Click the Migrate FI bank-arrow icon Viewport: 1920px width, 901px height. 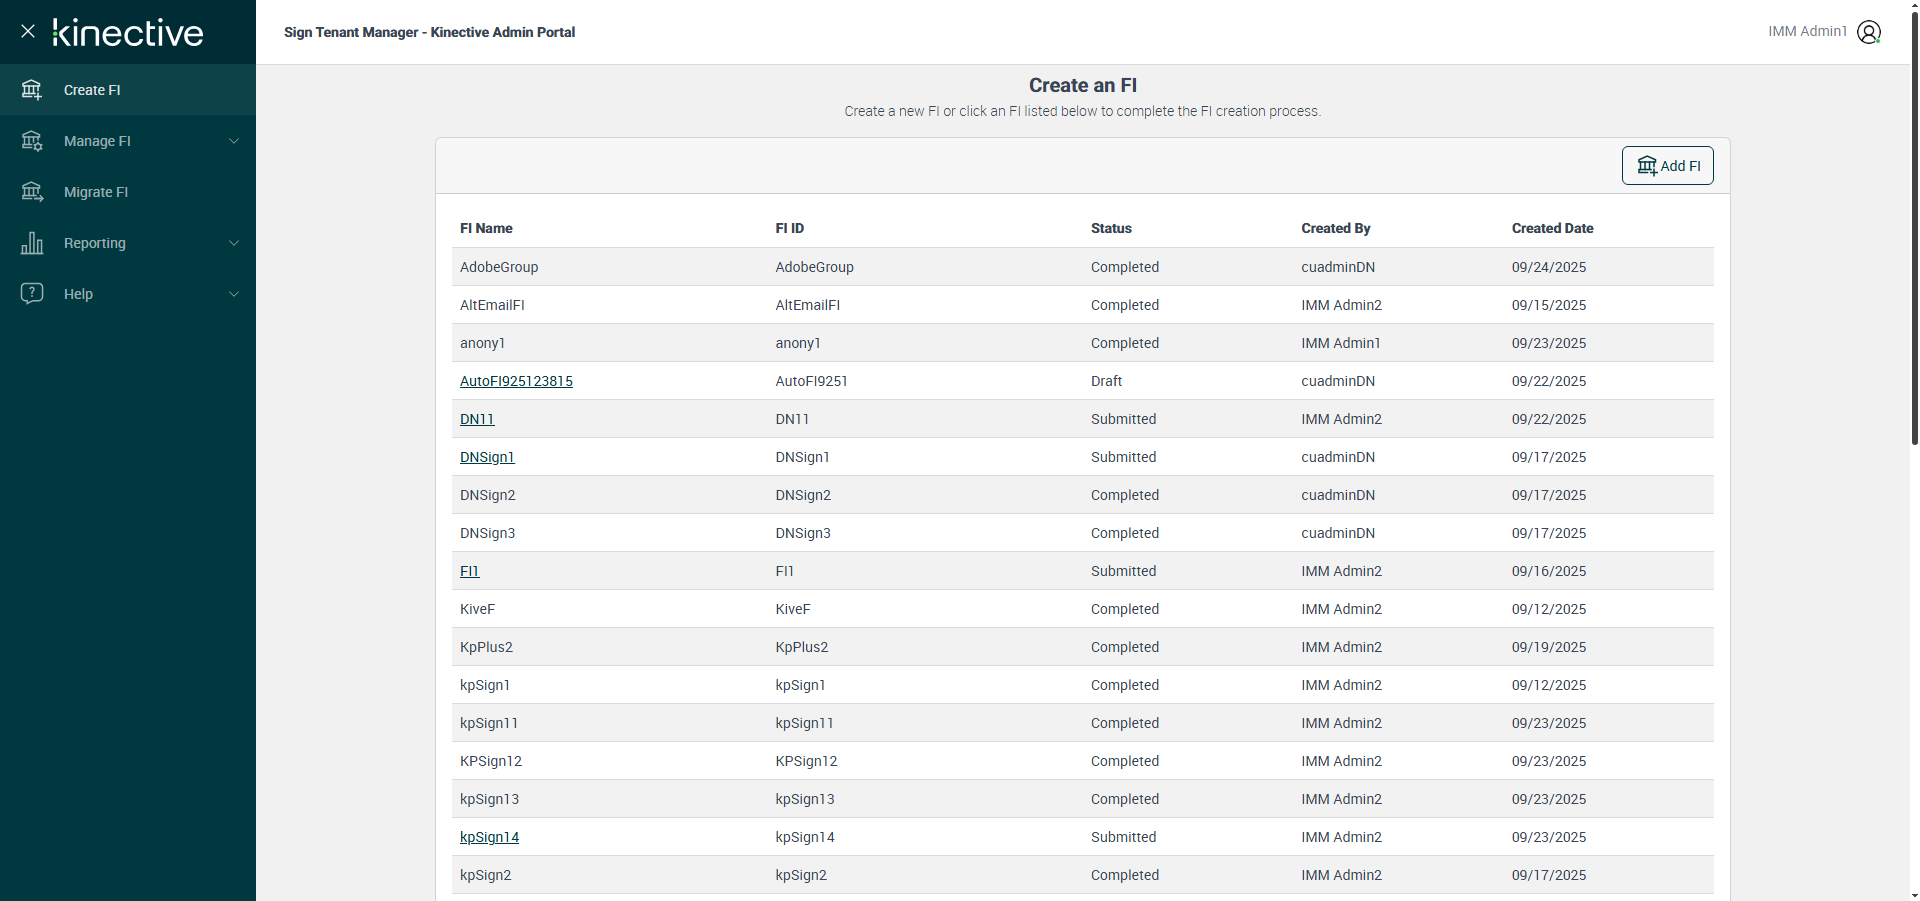(x=32, y=192)
